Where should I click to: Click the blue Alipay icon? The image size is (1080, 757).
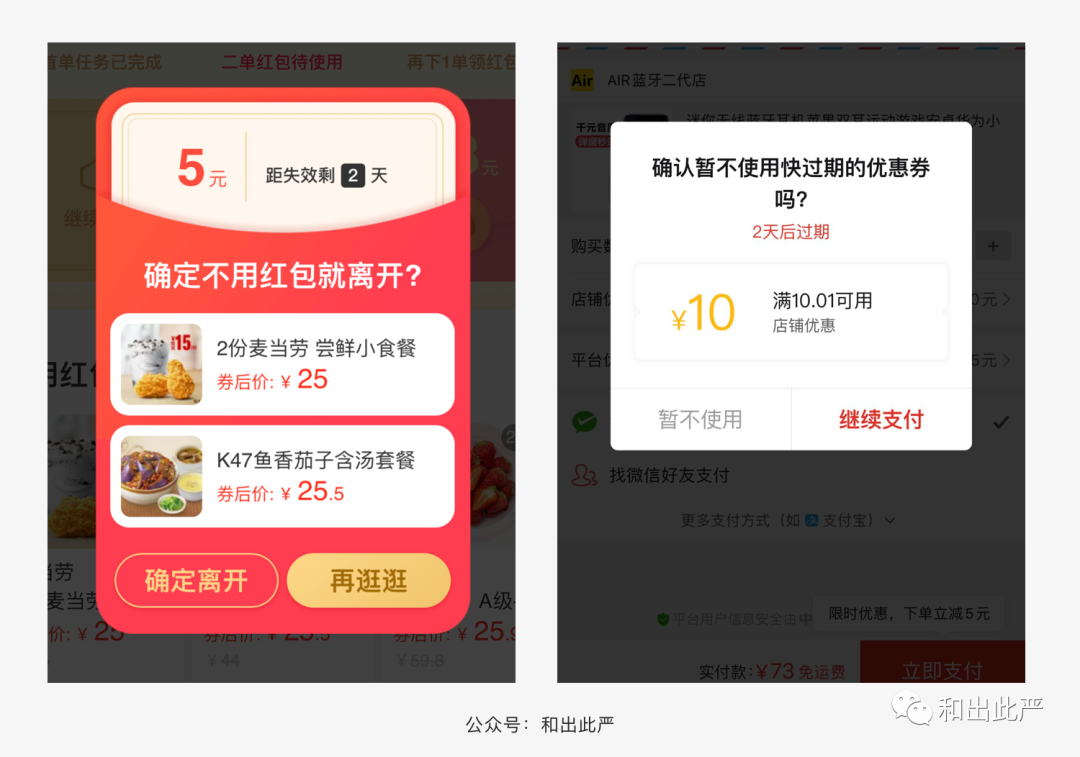pyautogui.click(x=811, y=520)
